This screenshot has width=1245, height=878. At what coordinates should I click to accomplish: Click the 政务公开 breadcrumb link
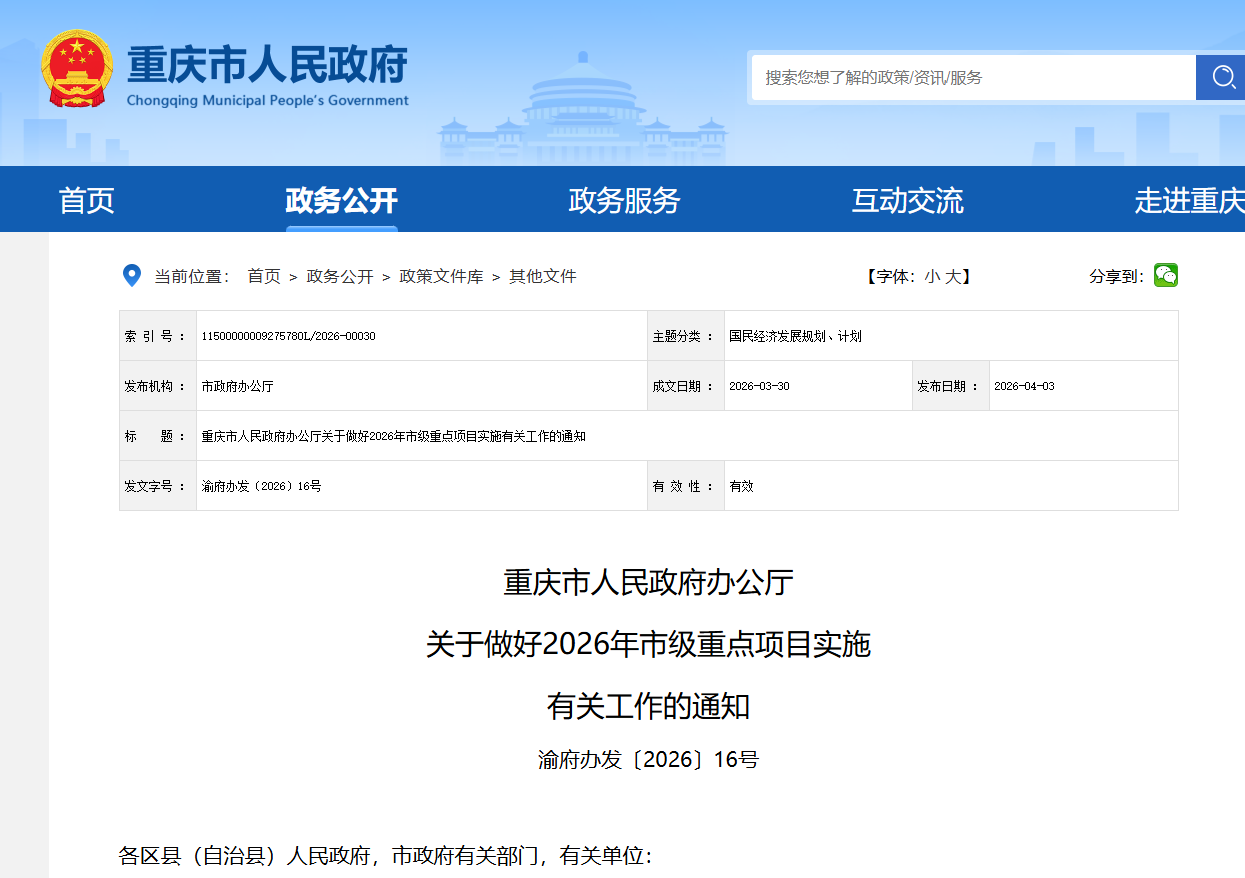[340, 276]
